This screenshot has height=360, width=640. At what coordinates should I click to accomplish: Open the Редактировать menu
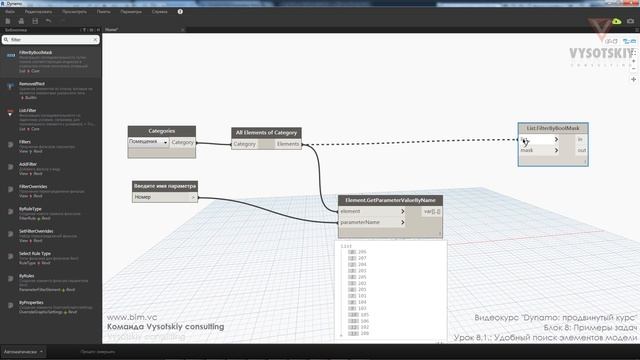click(38, 12)
